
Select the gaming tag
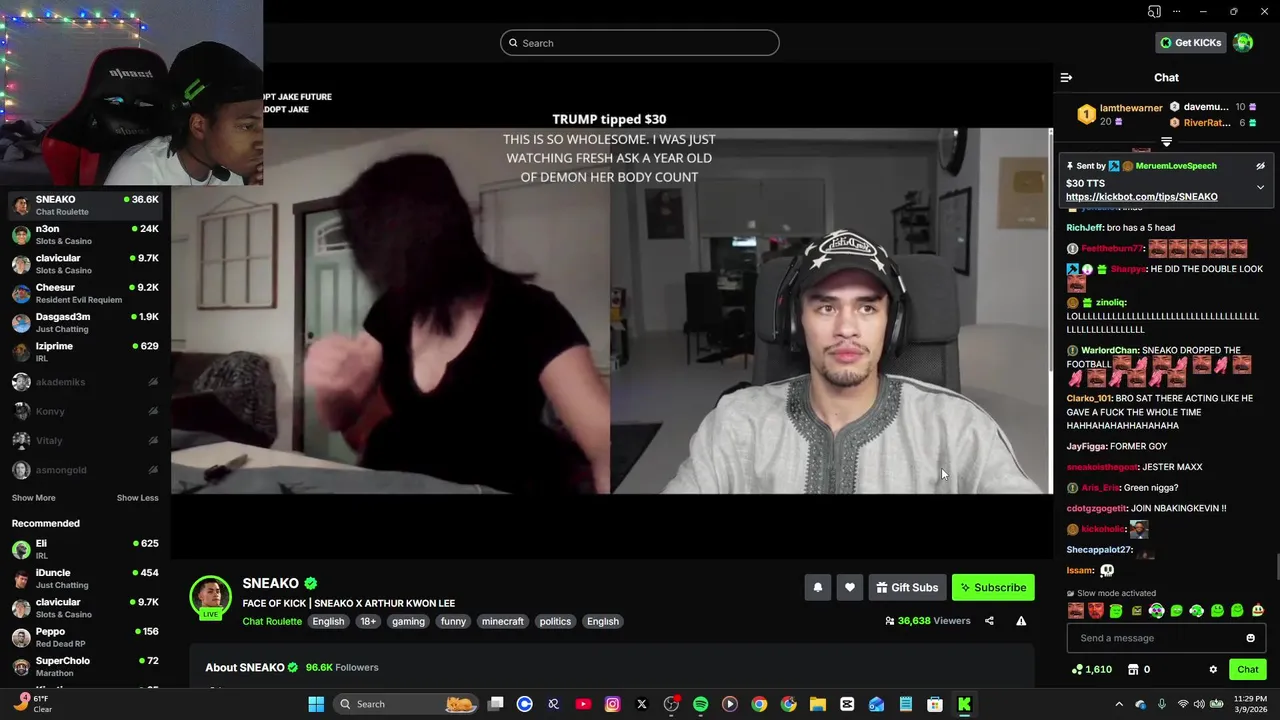point(408,621)
